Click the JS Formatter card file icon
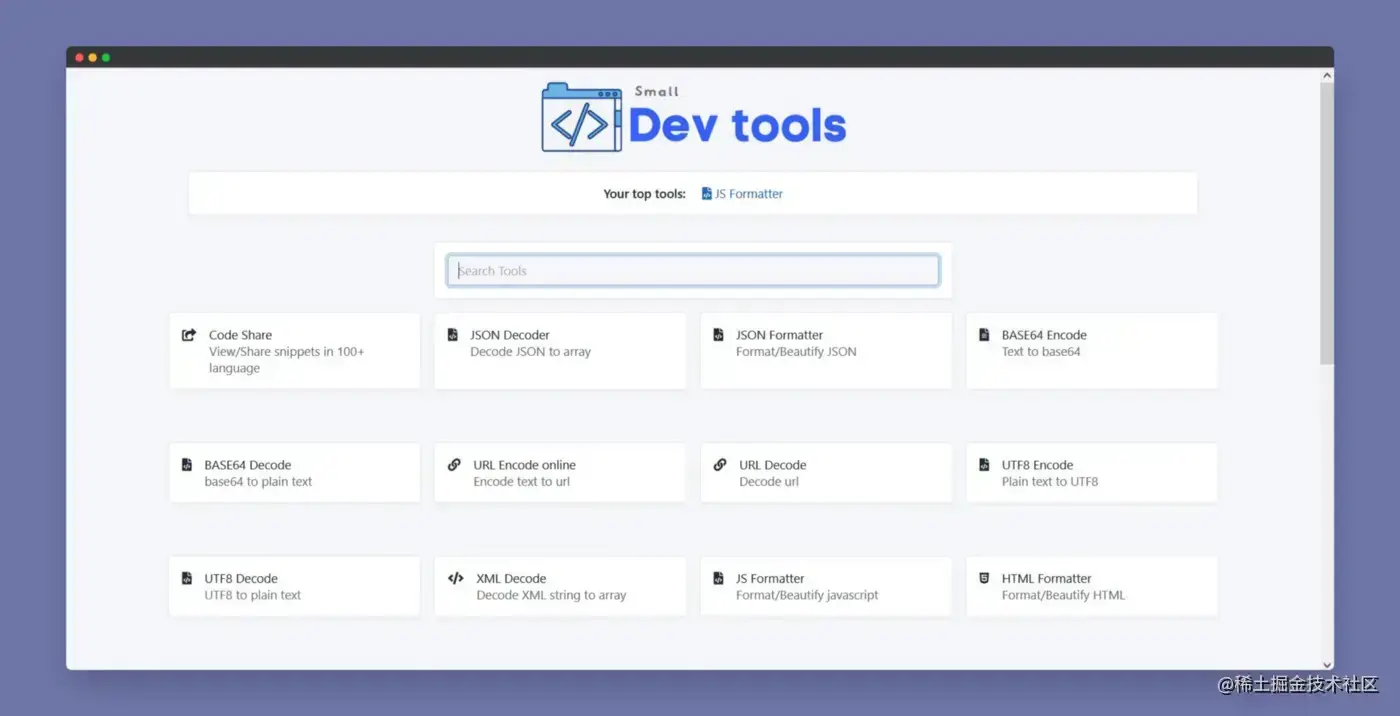Image resolution: width=1400 pixels, height=716 pixels. click(718, 578)
